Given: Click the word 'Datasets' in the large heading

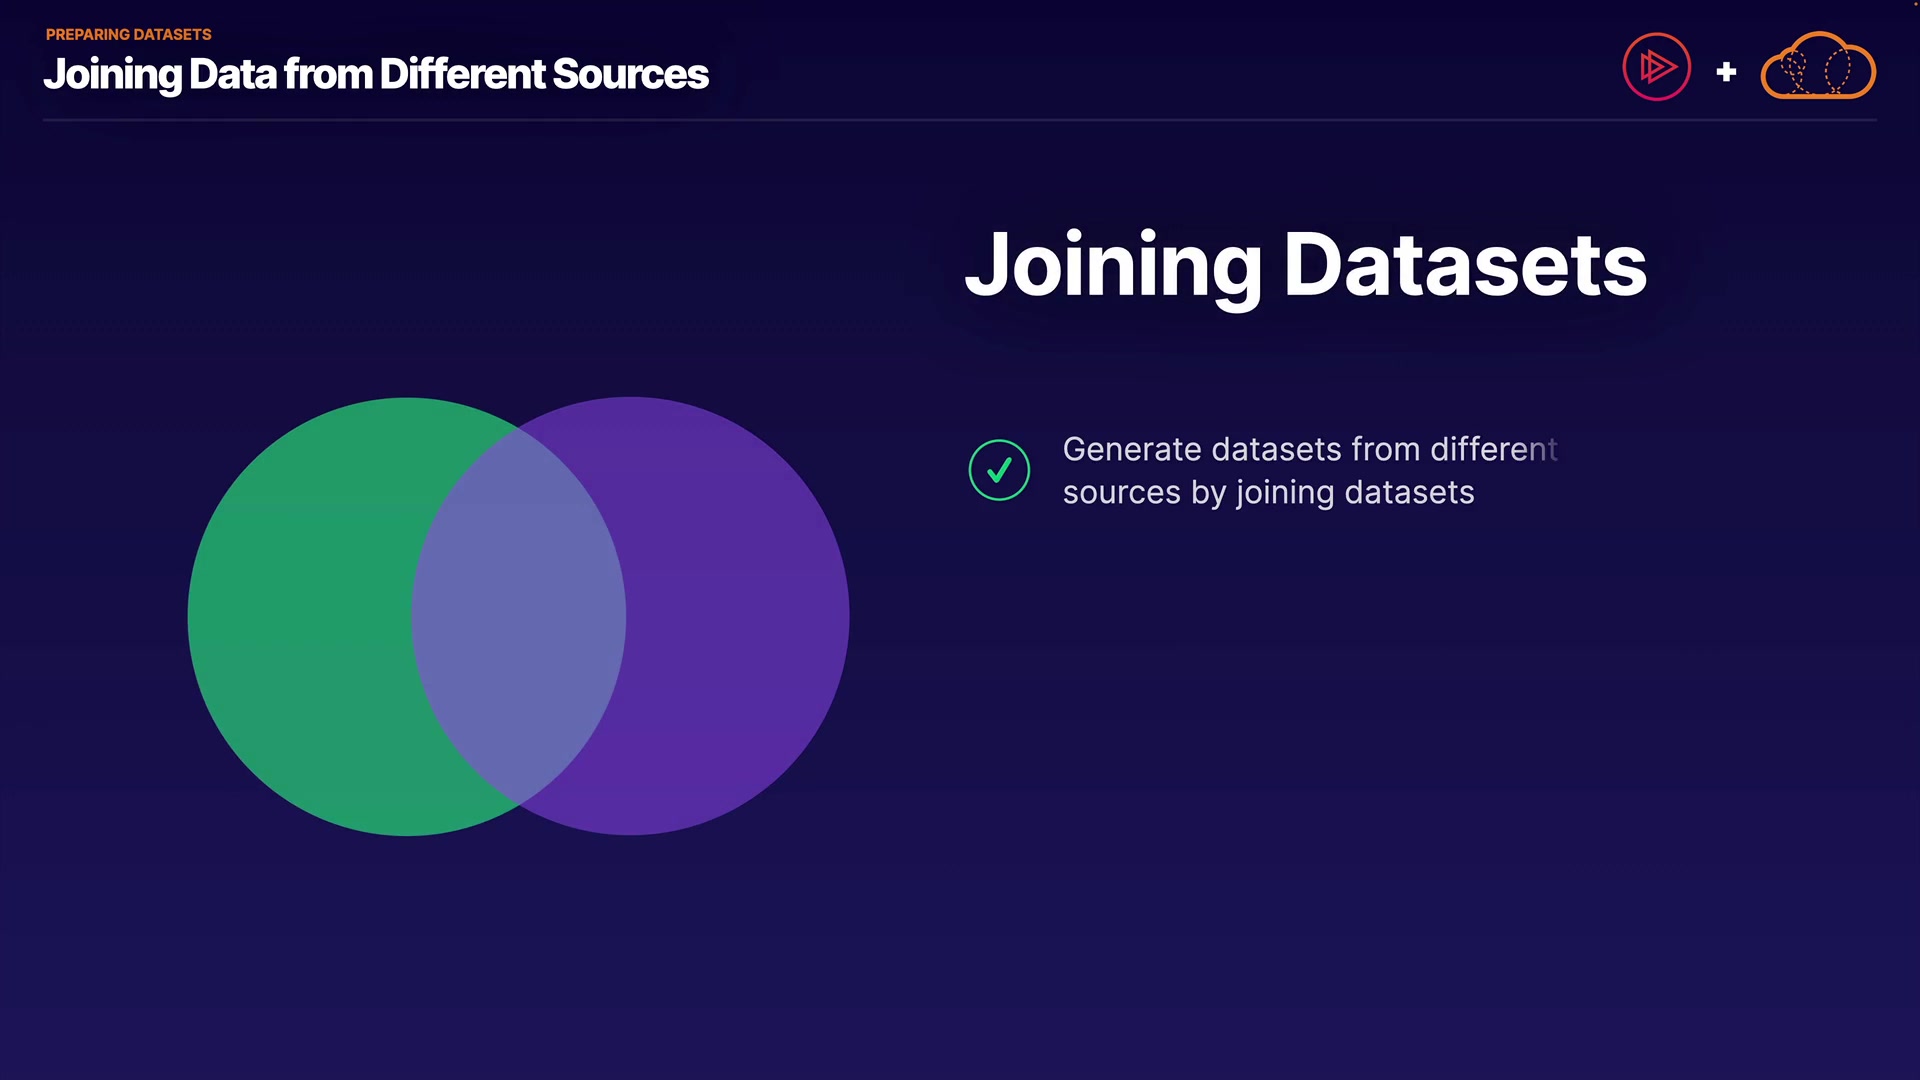Looking at the screenshot, I should click(1465, 266).
